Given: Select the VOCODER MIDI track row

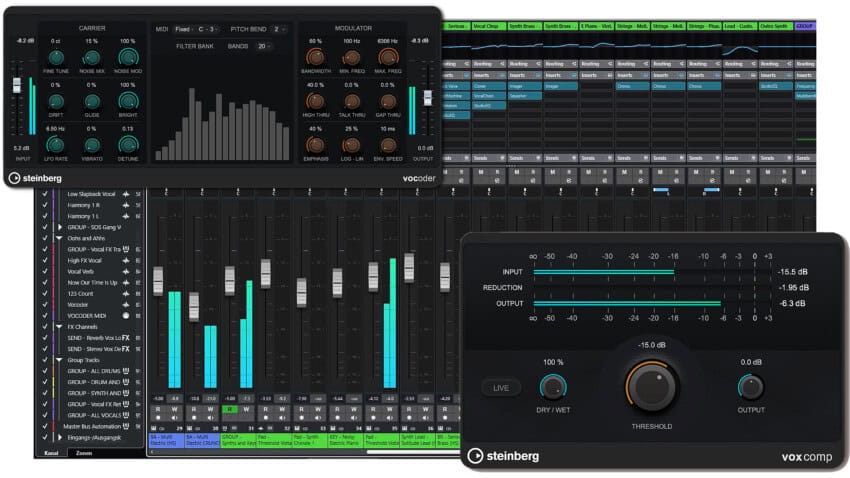Looking at the screenshot, I should (89, 315).
